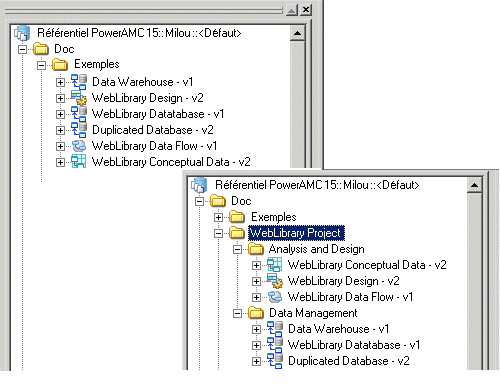This screenshot has height=387, width=500.
Task: Select 'WebLibrary Design - v2' label in the left window
Action: tap(148, 98)
